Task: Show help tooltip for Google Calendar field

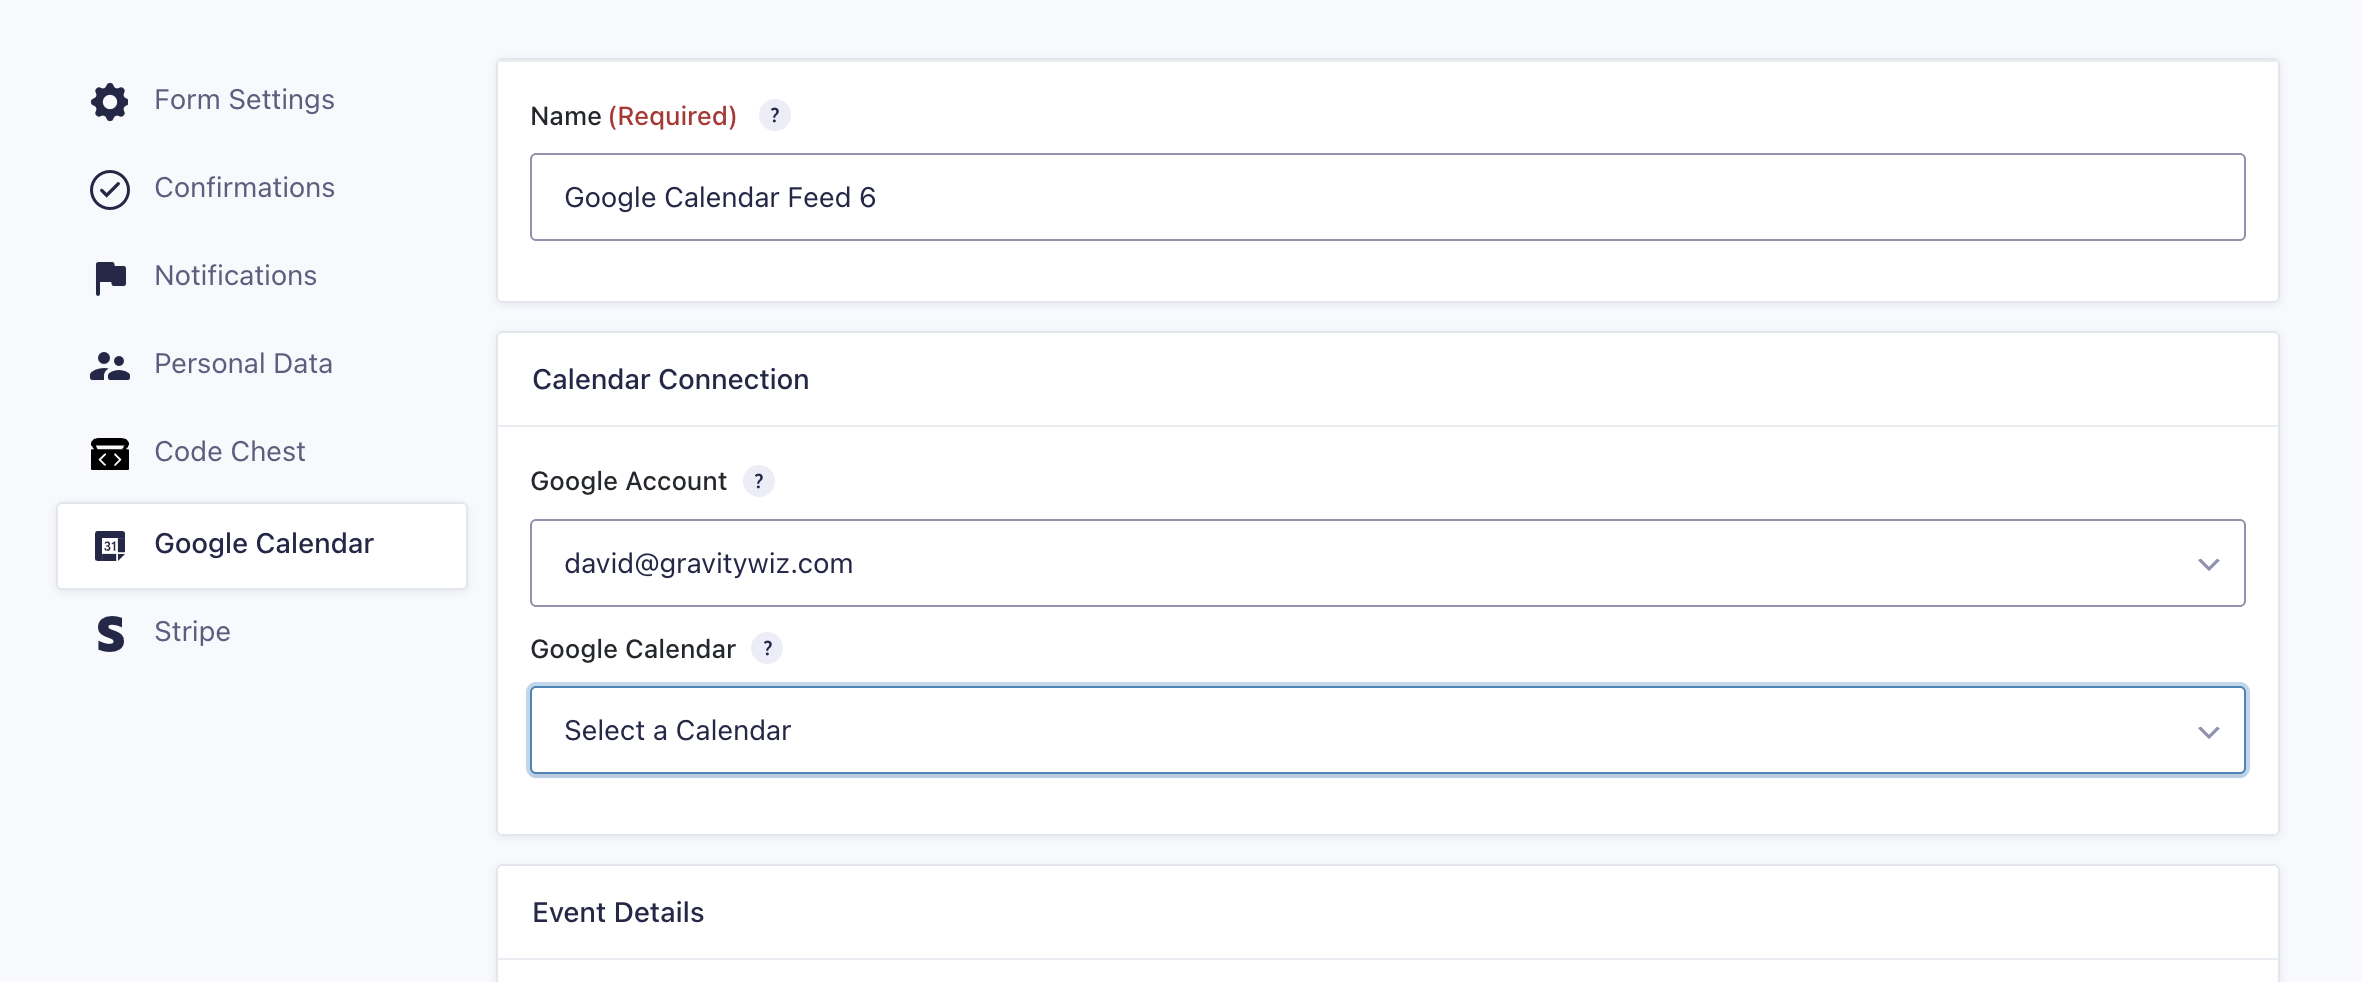Action: coord(767,649)
